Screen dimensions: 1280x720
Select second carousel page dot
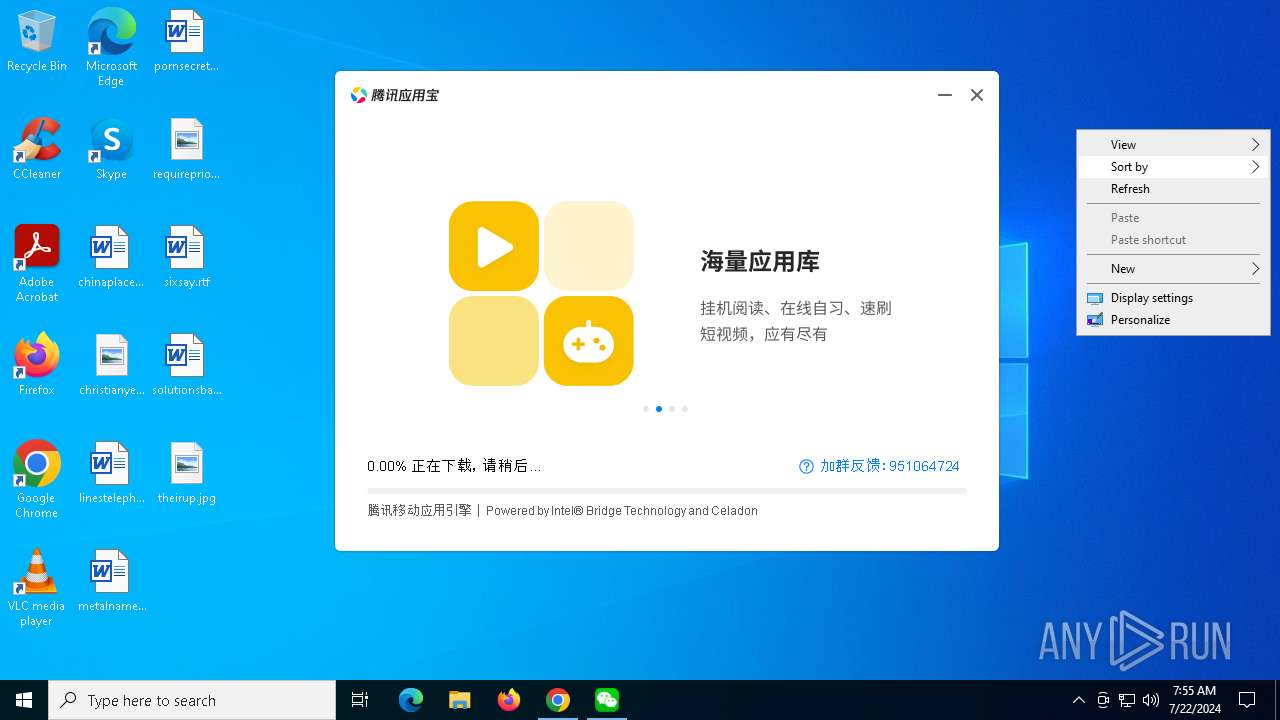pyautogui.click(x=659, y=409)
